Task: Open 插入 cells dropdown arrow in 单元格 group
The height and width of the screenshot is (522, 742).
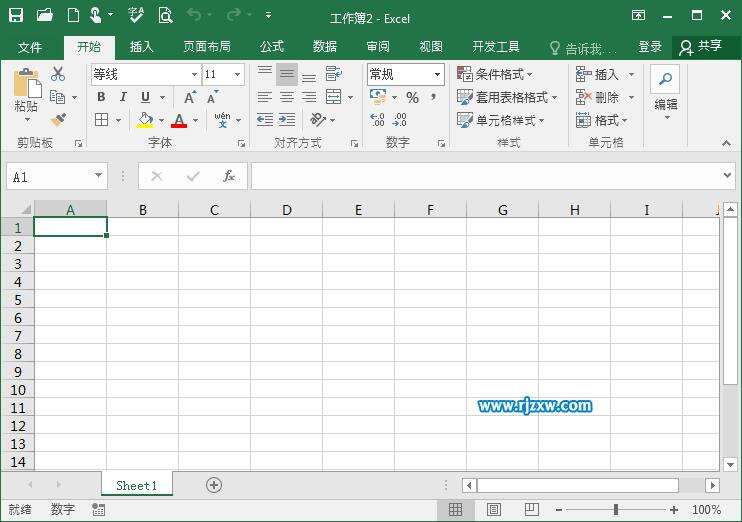Action: point(631,74)
